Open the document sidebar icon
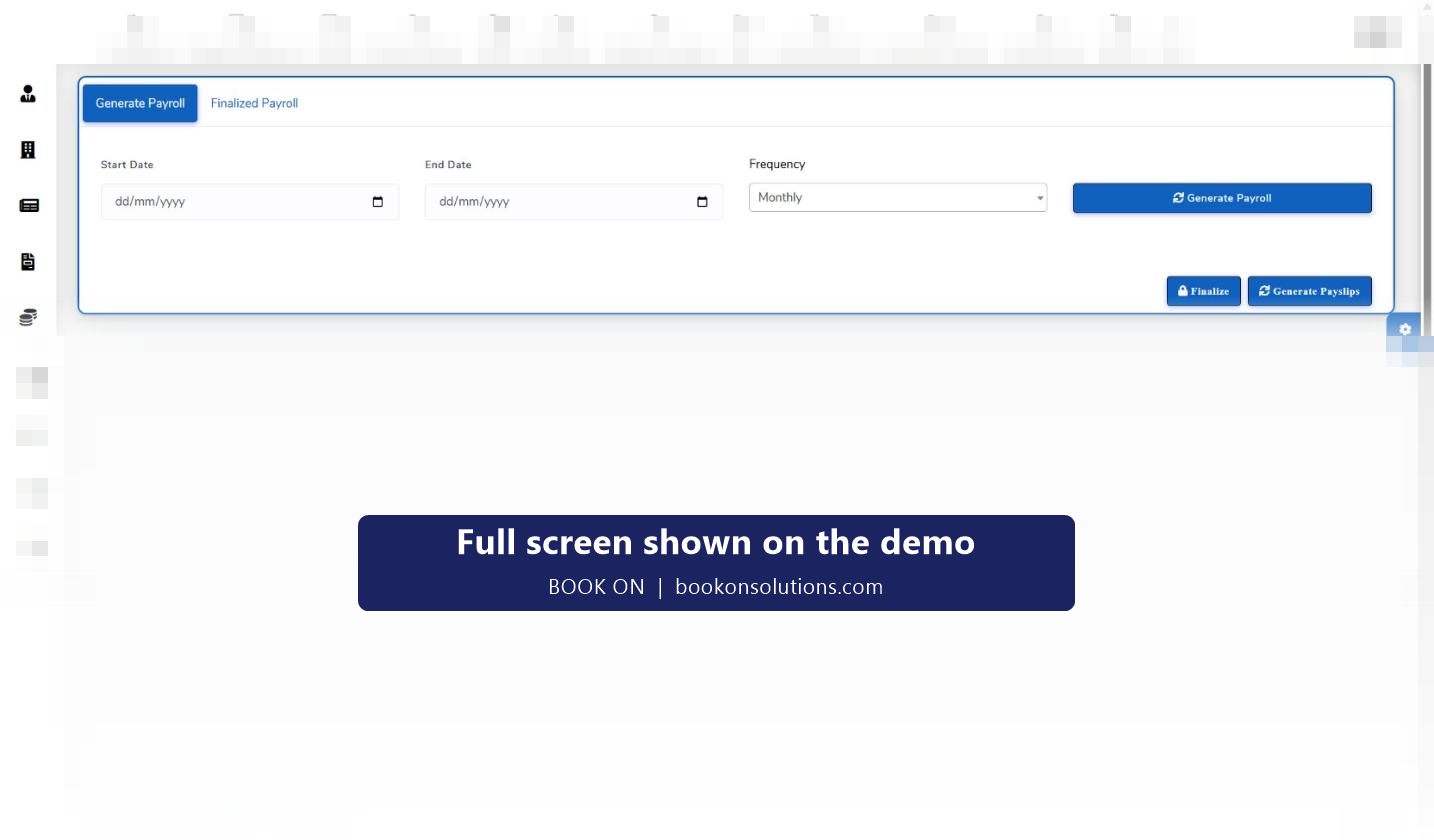The height and width of the screenshot is (840, 1434). coord(28,262)
